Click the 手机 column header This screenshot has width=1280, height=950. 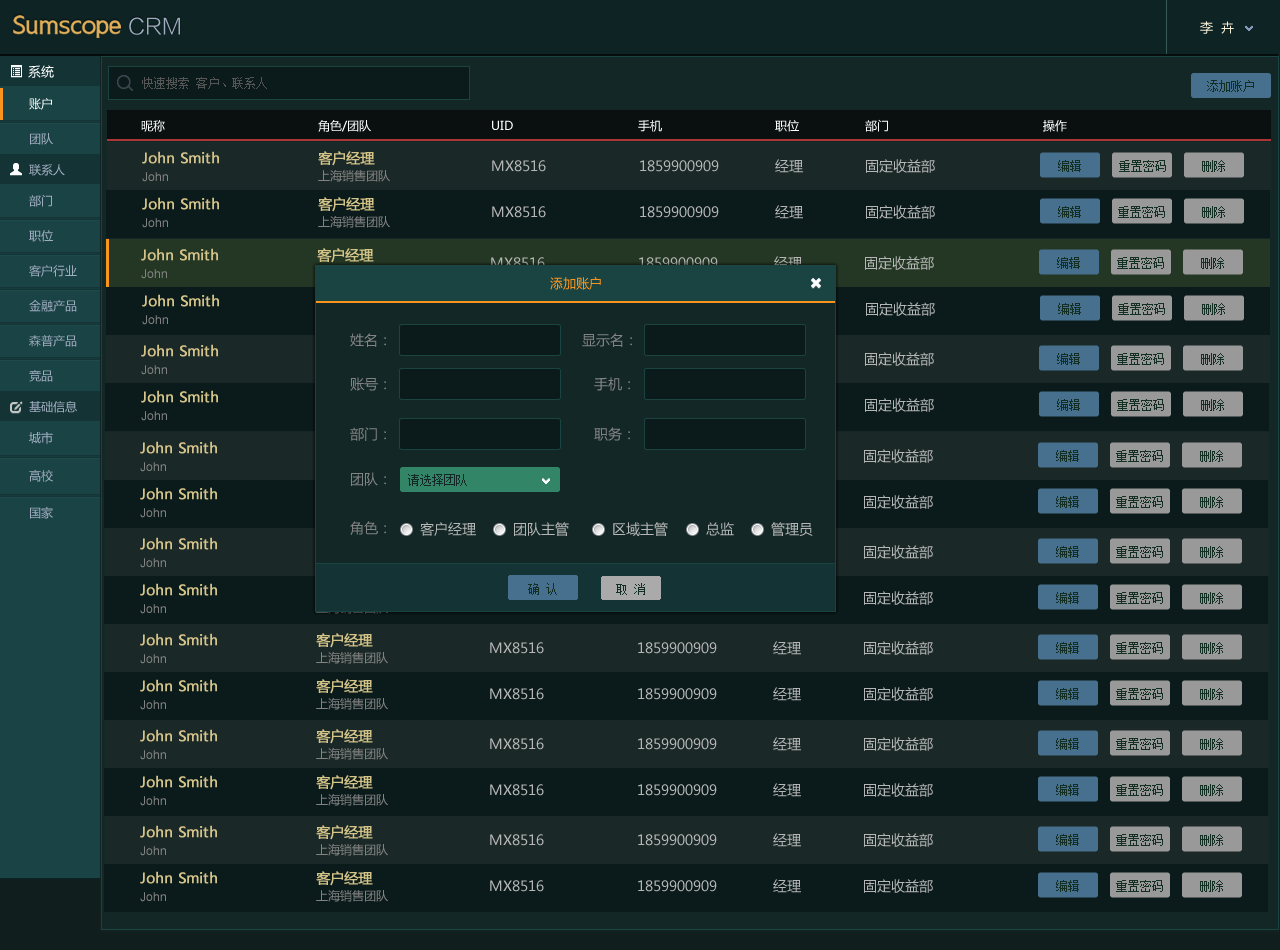pos(650,126)
